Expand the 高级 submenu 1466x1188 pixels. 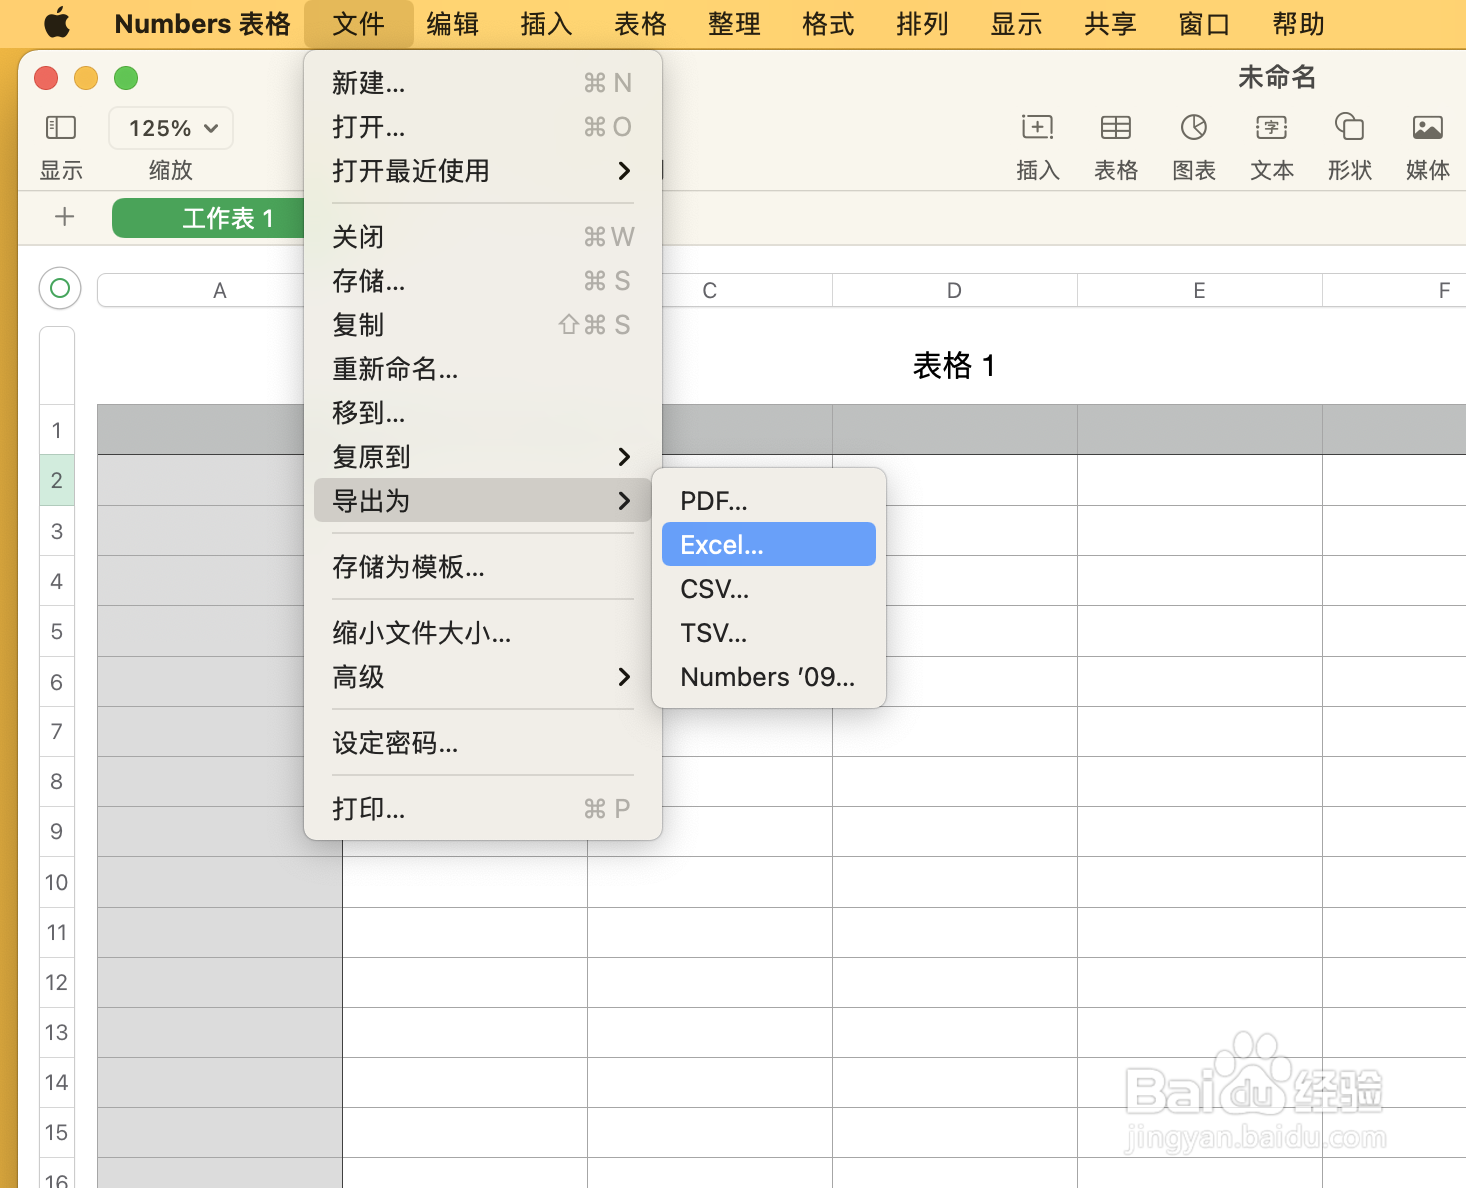pos(356,678)
